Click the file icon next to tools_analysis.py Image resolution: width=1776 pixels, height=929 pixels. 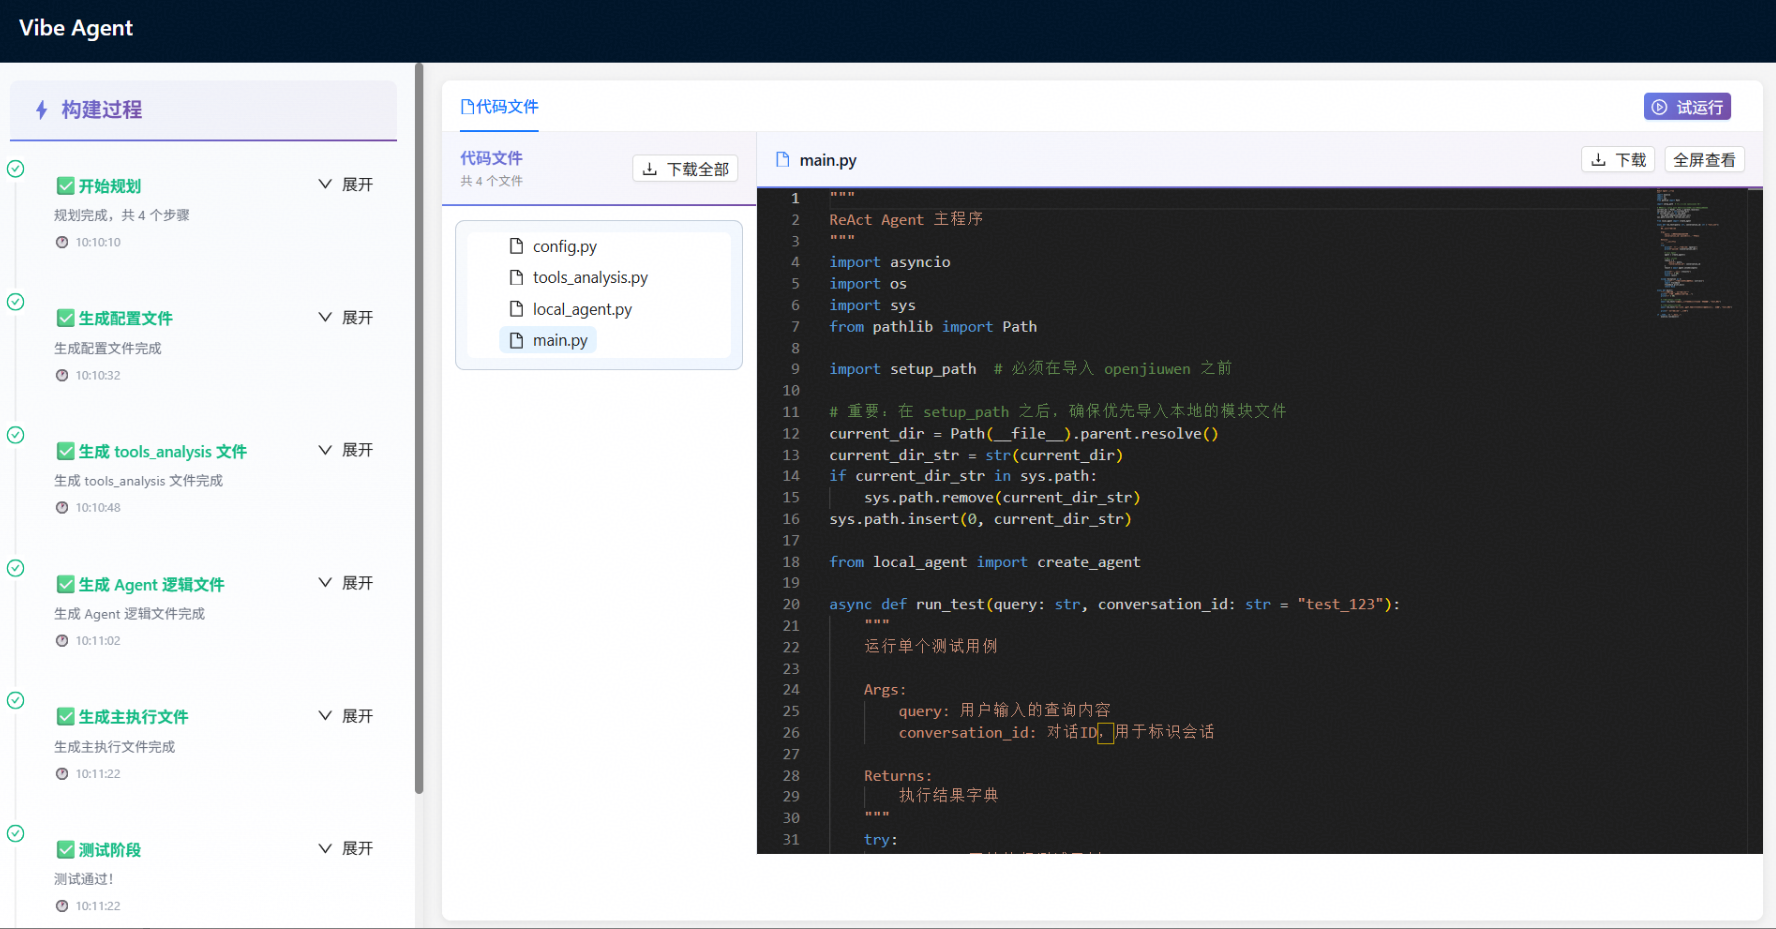coord(517,277)
